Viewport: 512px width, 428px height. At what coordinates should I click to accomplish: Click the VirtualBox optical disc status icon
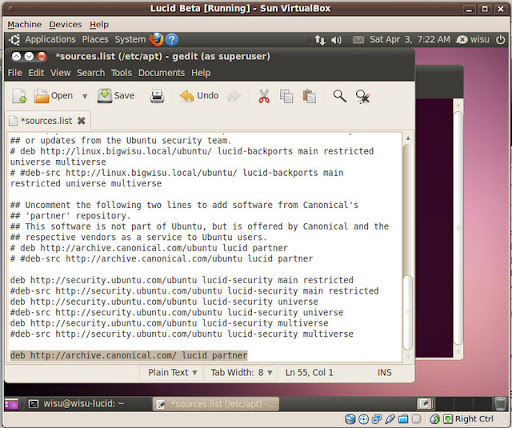pyautogui.click(x=364, y=419)
